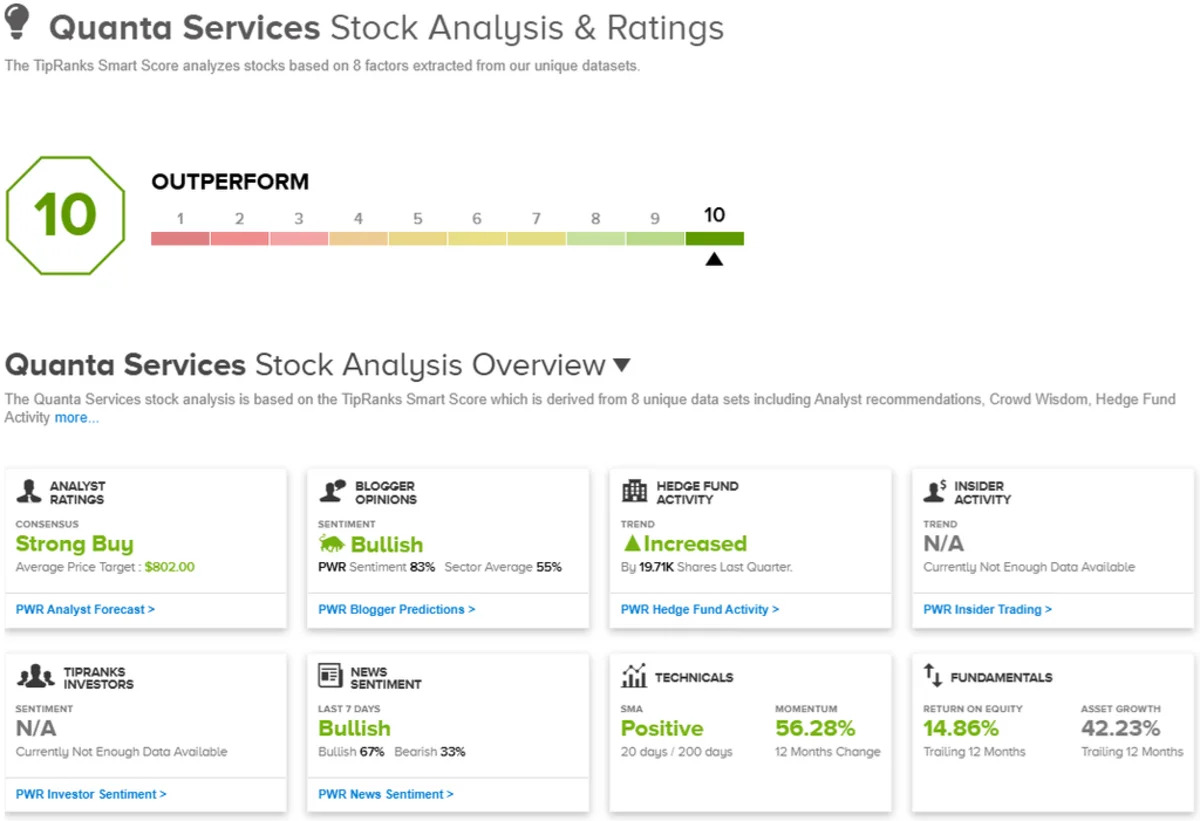This screenshot has height=821, width=1200.
Task: Click the TipRanks Investors group icon
Action: (35, 677)
